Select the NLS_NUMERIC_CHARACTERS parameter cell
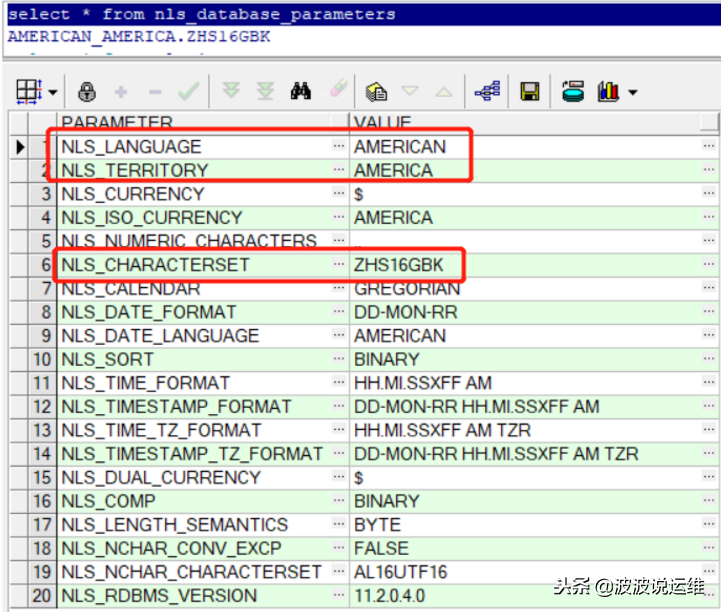 [202, 241]
